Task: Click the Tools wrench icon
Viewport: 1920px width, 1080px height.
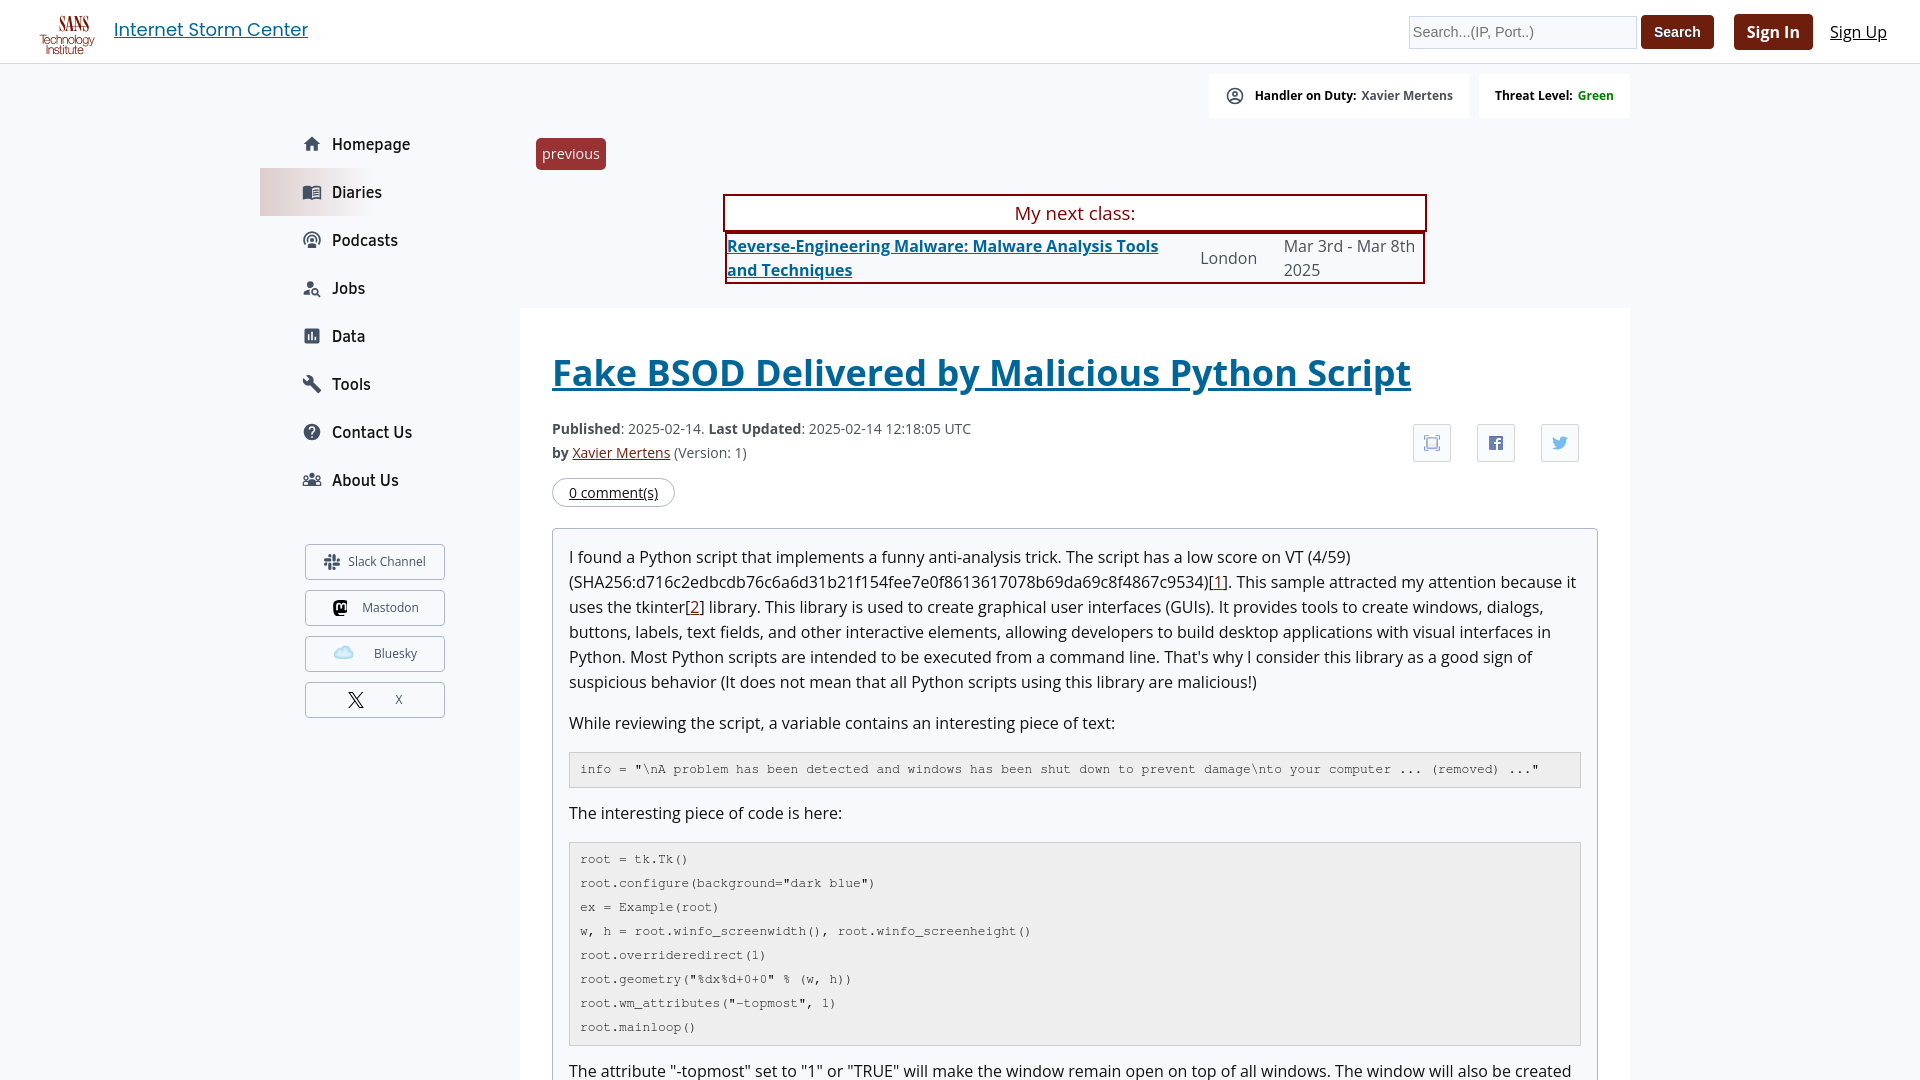Action: coord(312,384)
